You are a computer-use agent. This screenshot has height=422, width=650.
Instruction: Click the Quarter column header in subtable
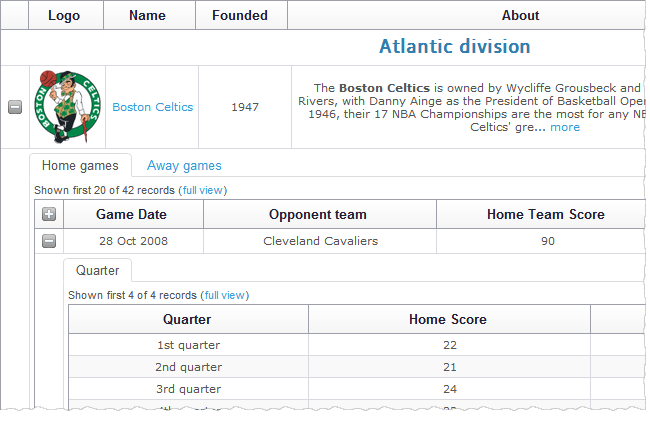click(x=187, y=320)
